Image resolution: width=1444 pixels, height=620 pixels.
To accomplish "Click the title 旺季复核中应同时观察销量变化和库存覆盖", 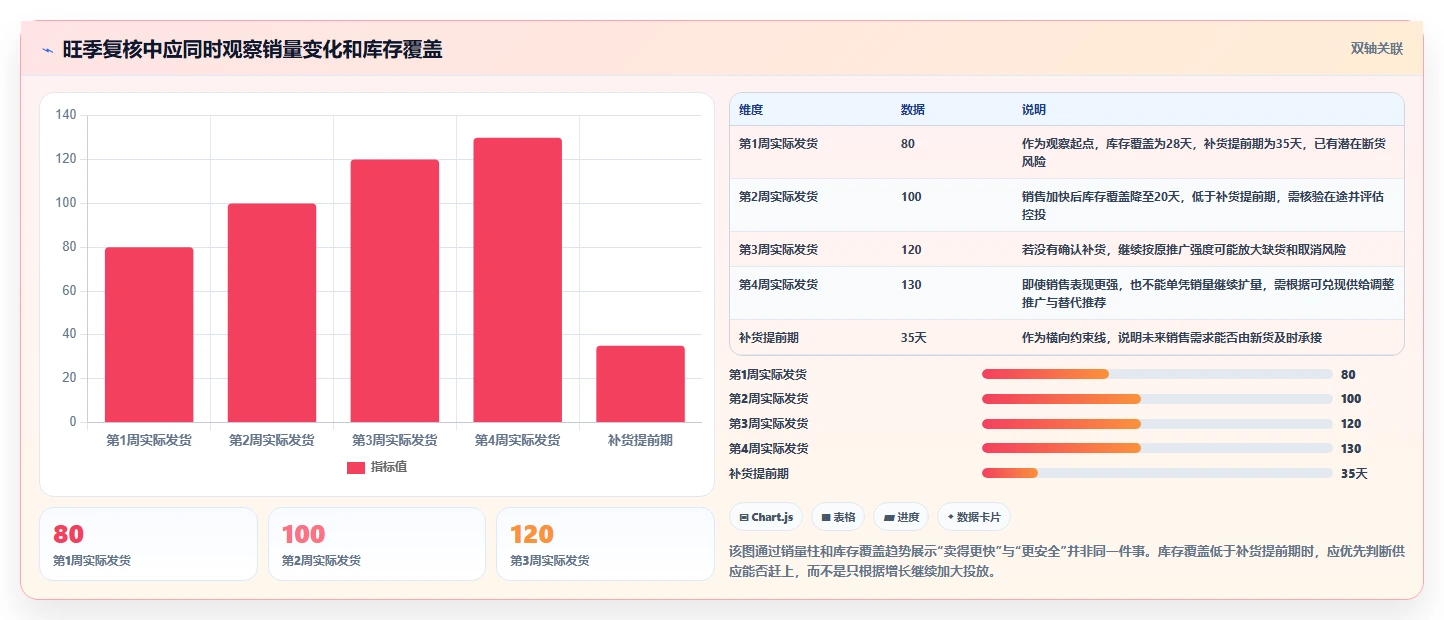I will tap(252, 49).
